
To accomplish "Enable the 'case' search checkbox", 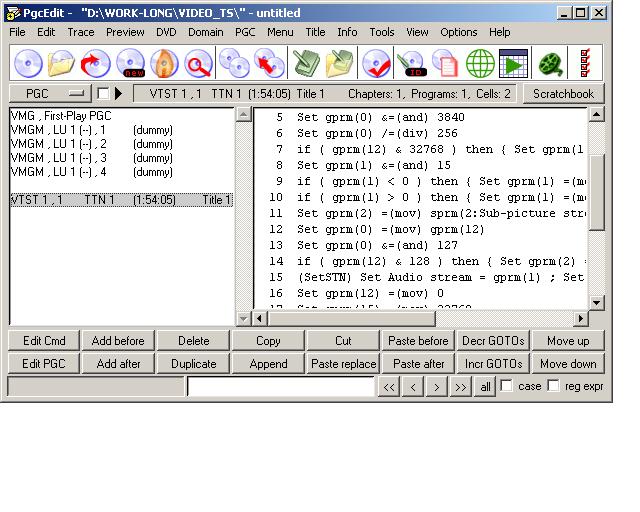I will click(507, 385).
